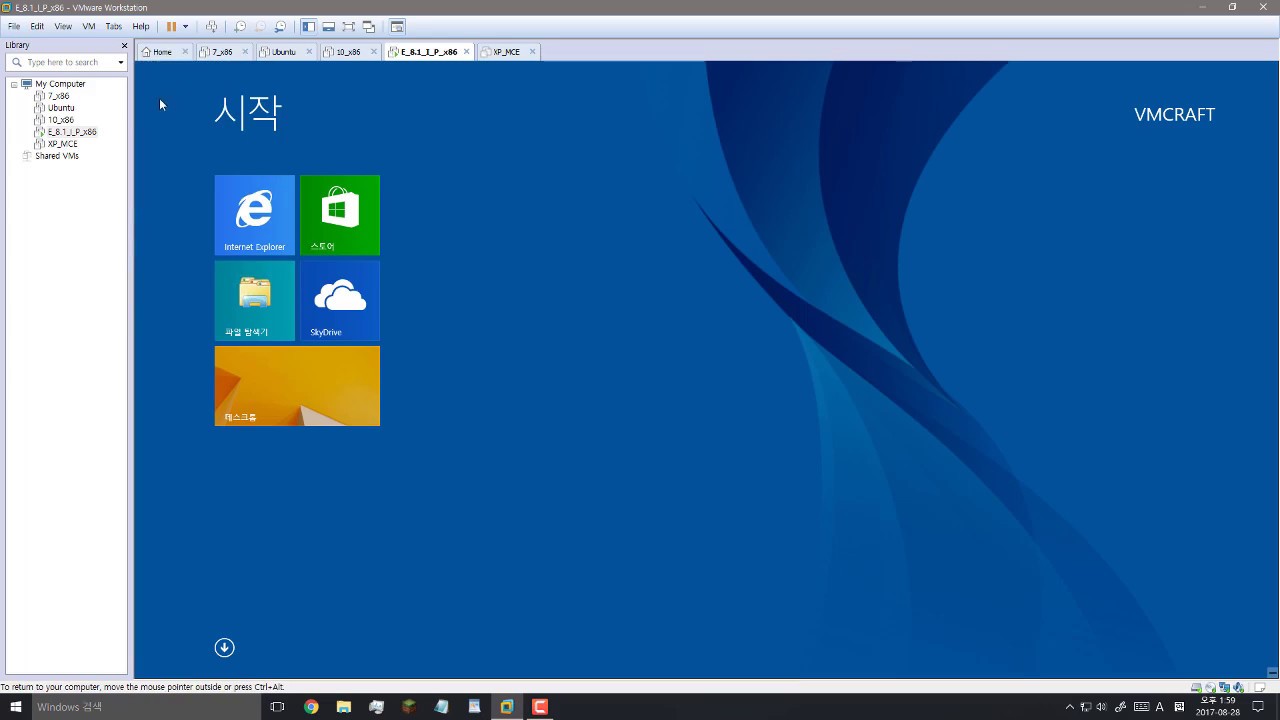Open Google Chrome from the taskbar
This screenshot has height=720, width=1280.
click(311, 707)
